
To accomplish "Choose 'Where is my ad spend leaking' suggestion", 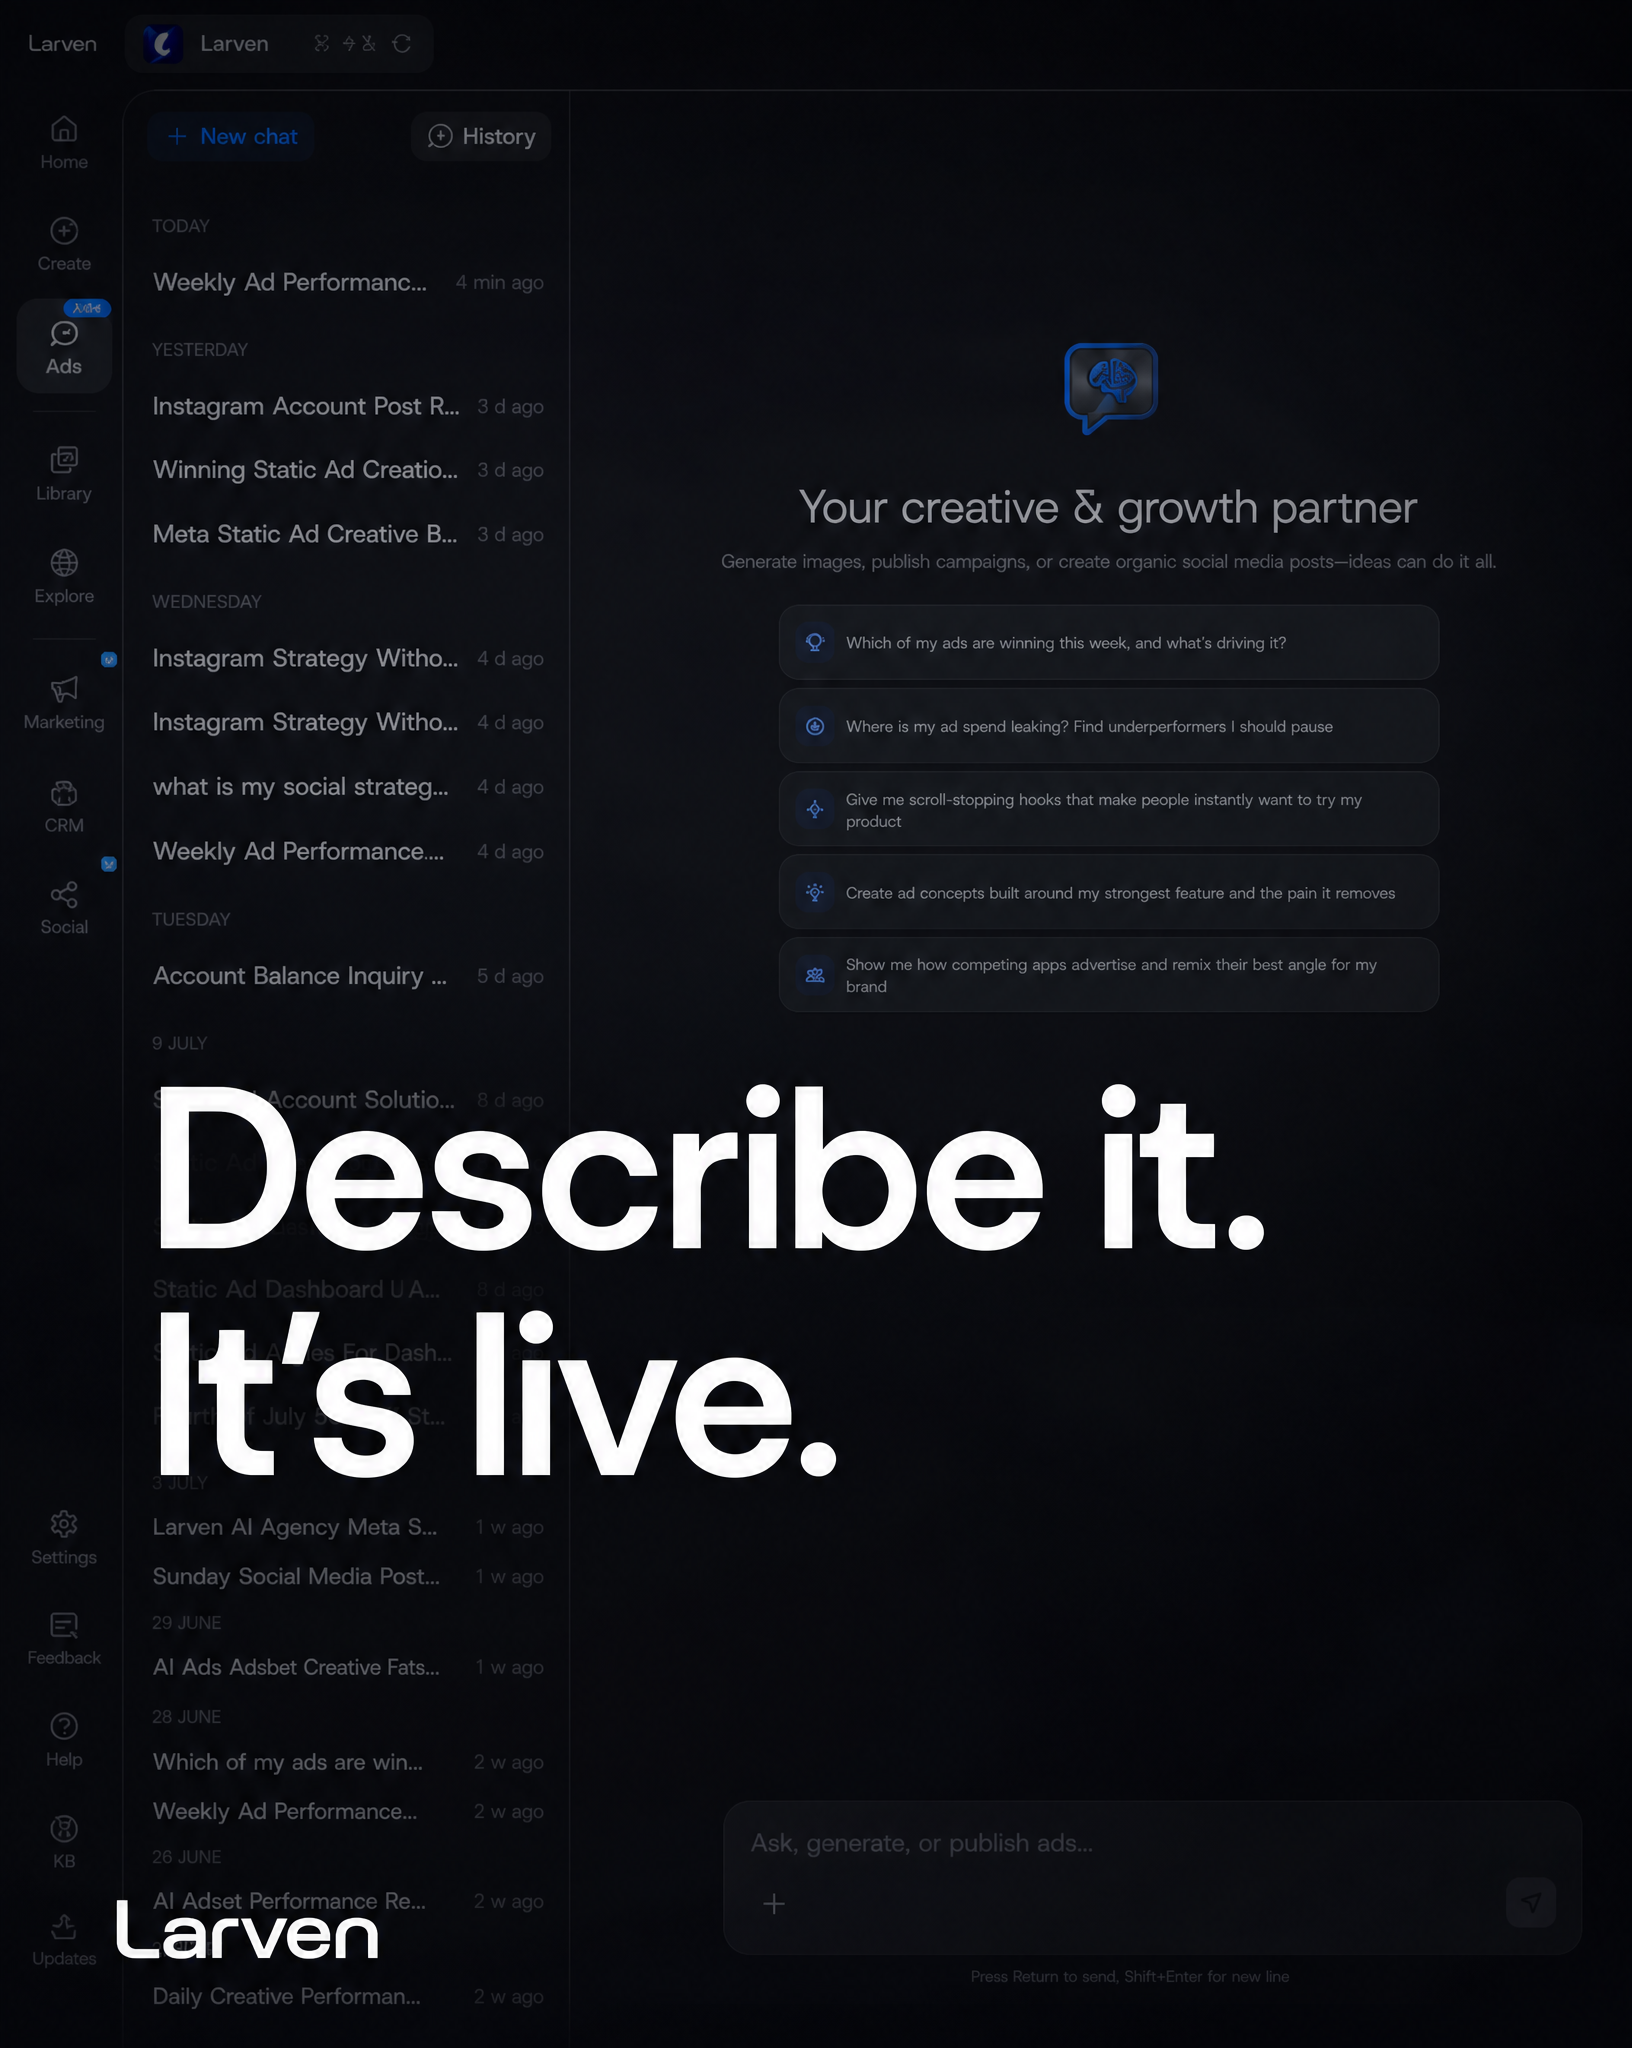I will pos(1109,726).
